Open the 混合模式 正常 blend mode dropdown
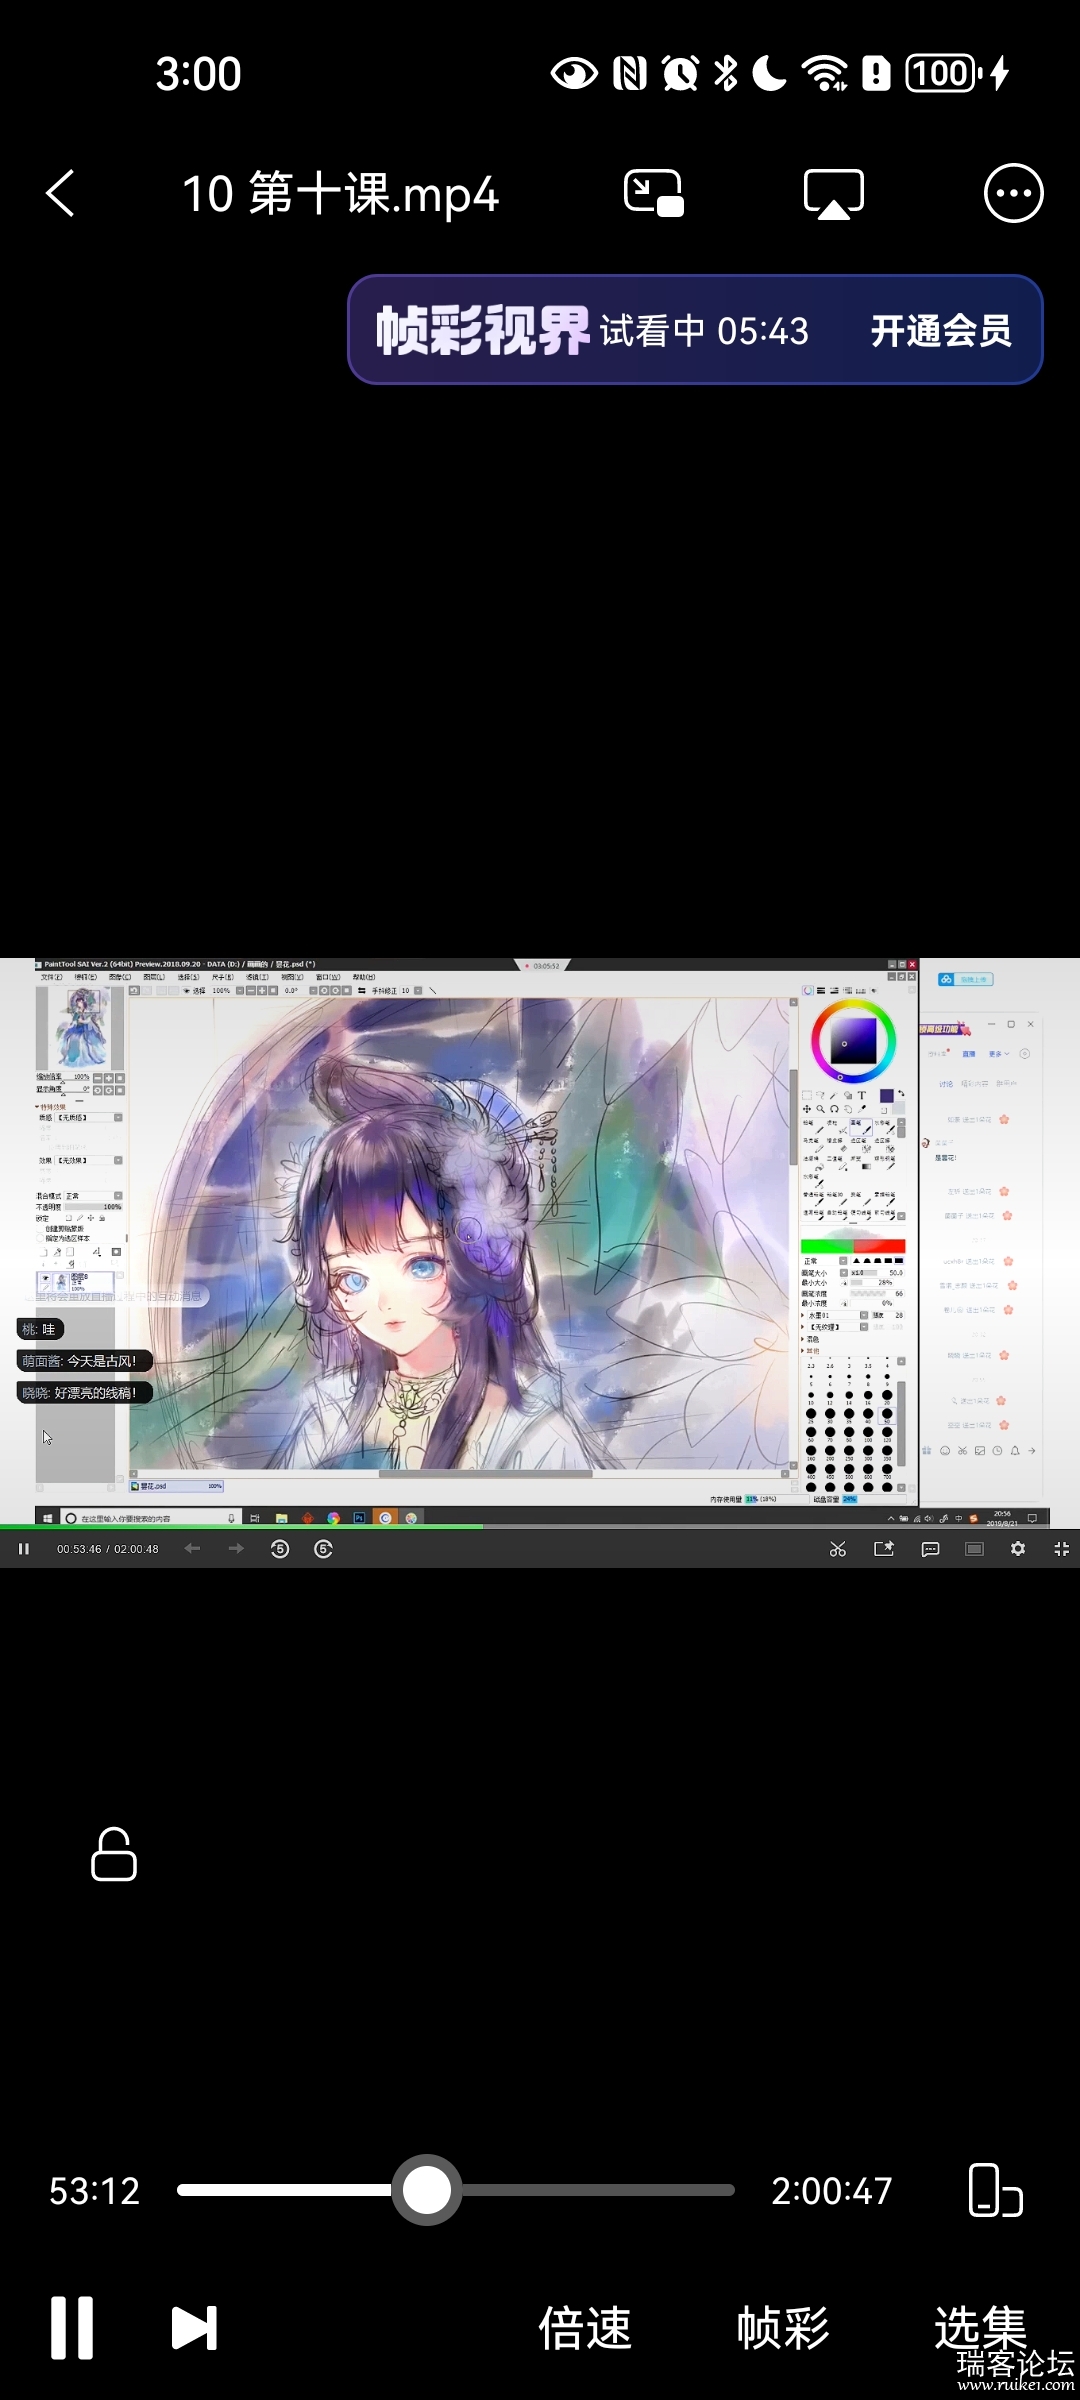This screenshot has width=1080, height=2400. click(93, 1196)
